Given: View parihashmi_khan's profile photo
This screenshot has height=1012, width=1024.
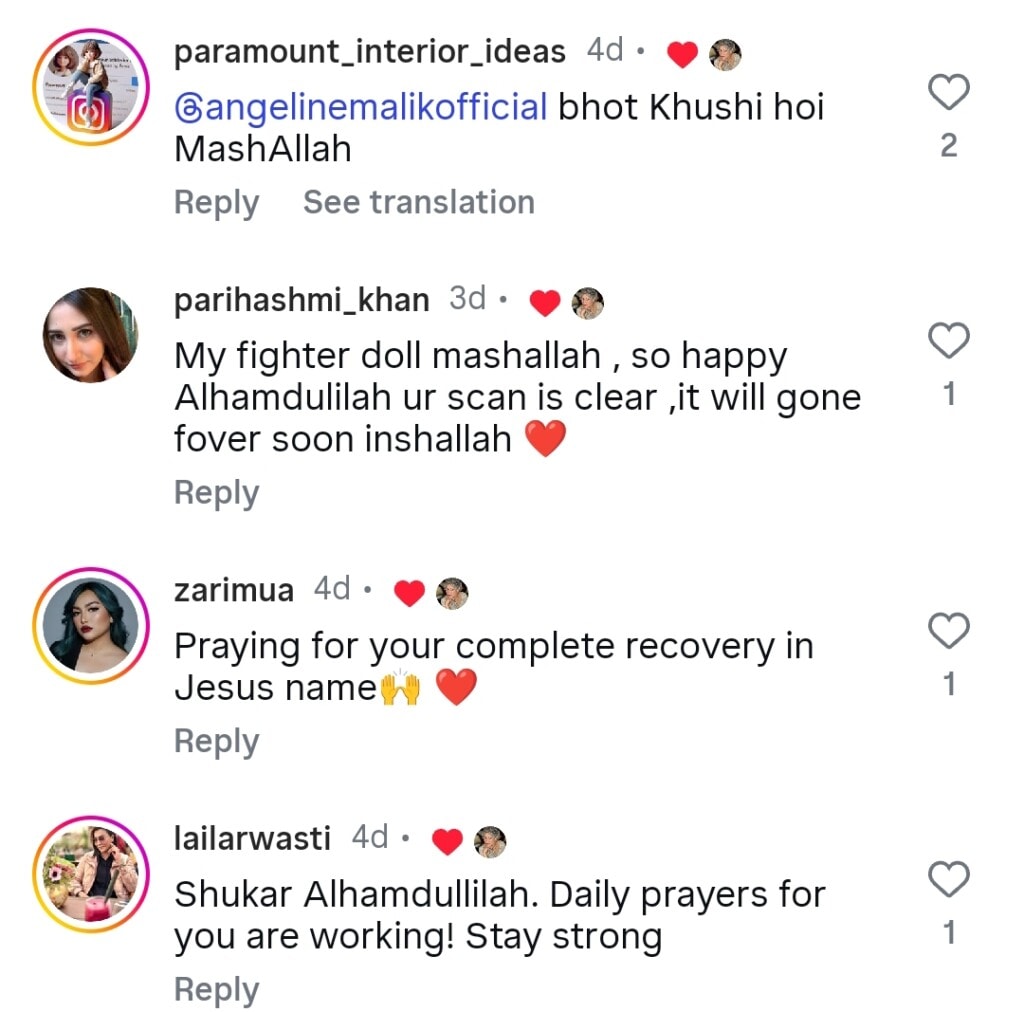Looking at the screenshot, I should [91, 333].
